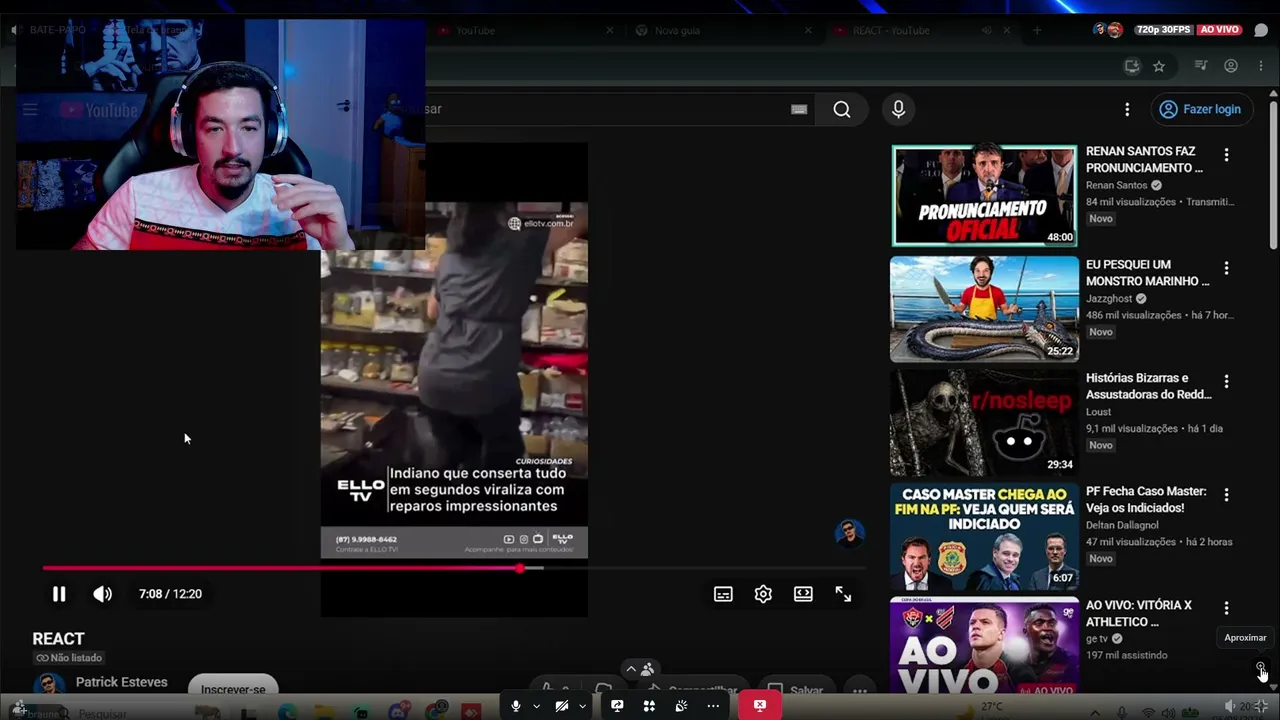Click the channel watermark avatar on the video
This screenshot has height=720, width=1280.
click(x=850, y=533)
